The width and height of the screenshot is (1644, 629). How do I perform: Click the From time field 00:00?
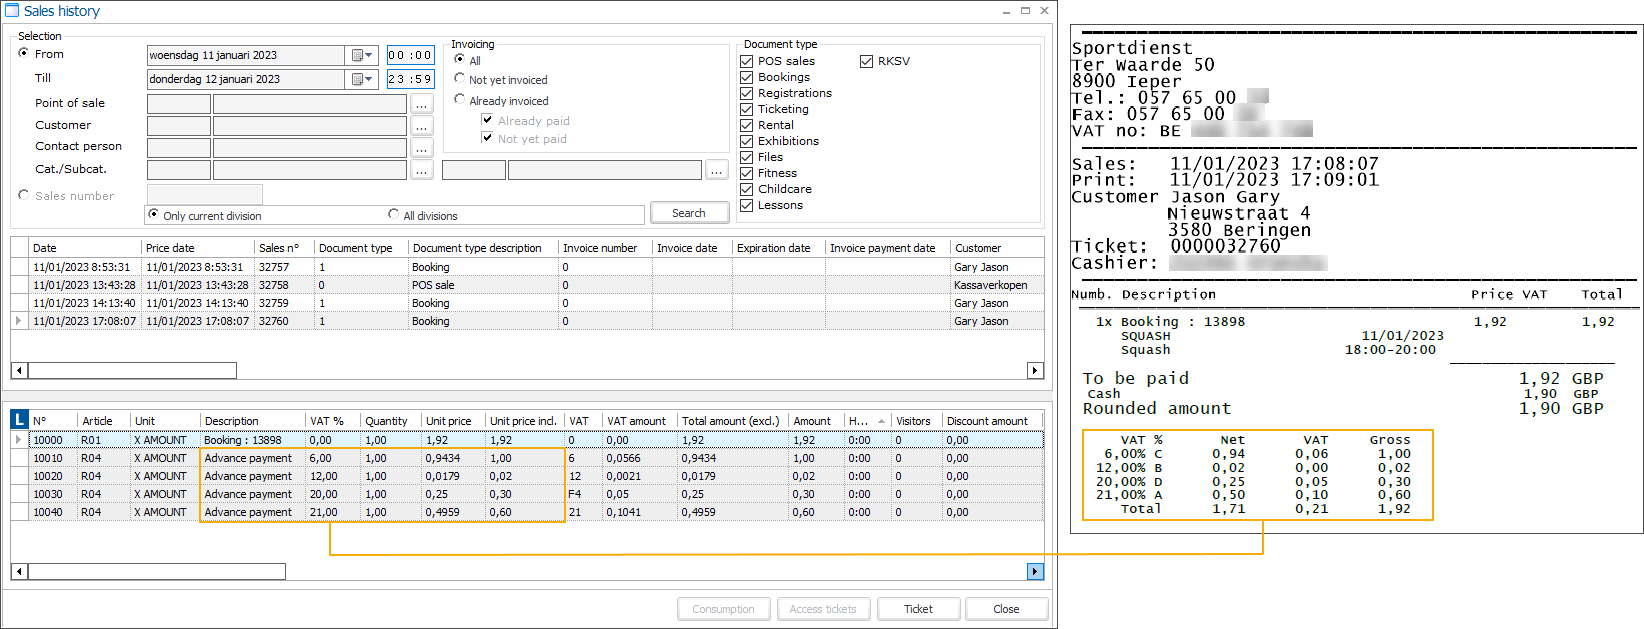[x=410, y=55]
